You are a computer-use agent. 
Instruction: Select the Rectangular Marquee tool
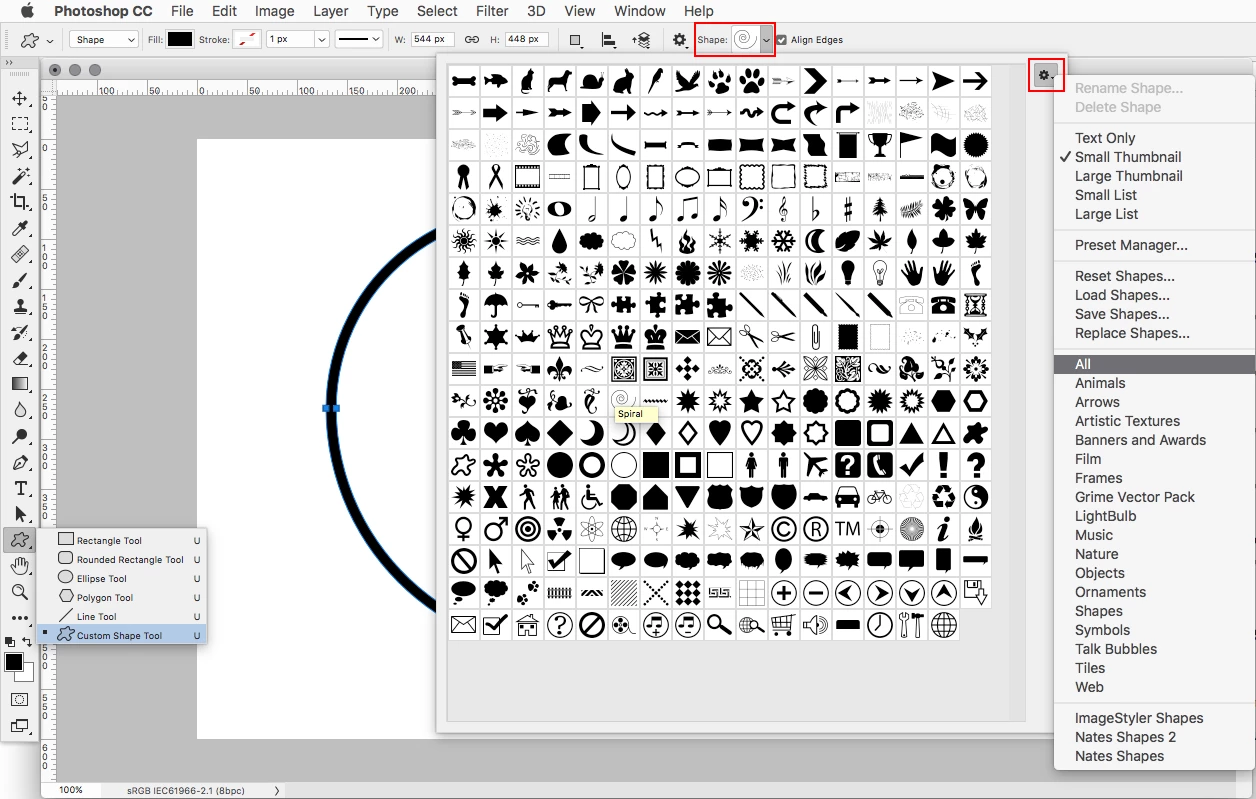click(20, 124)
